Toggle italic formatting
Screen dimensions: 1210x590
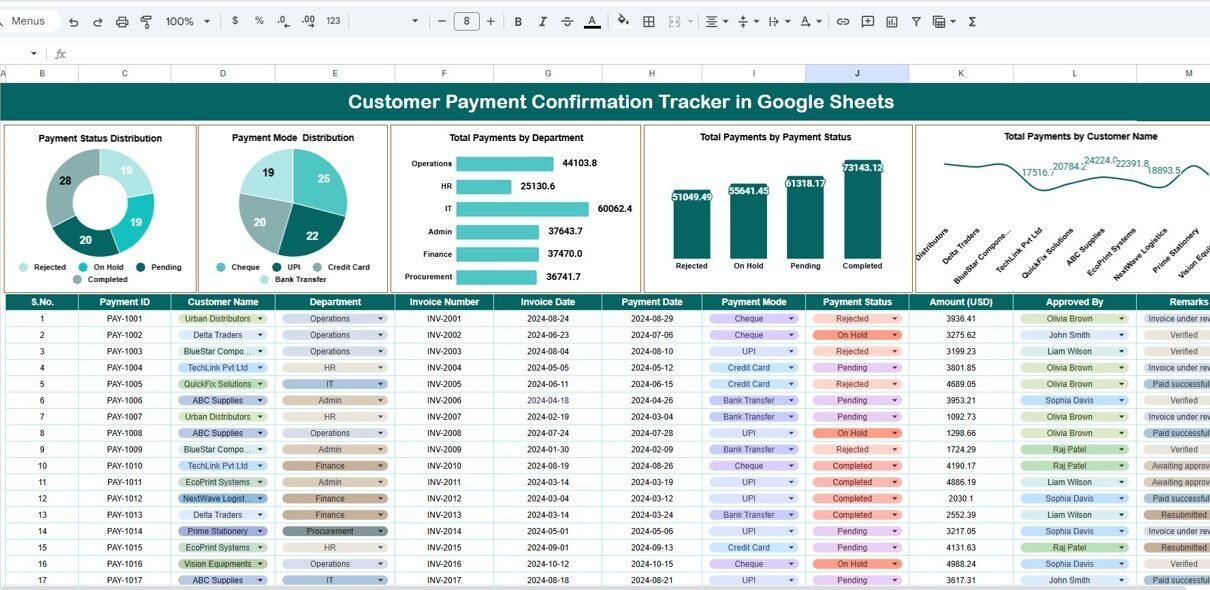[543, 21]
